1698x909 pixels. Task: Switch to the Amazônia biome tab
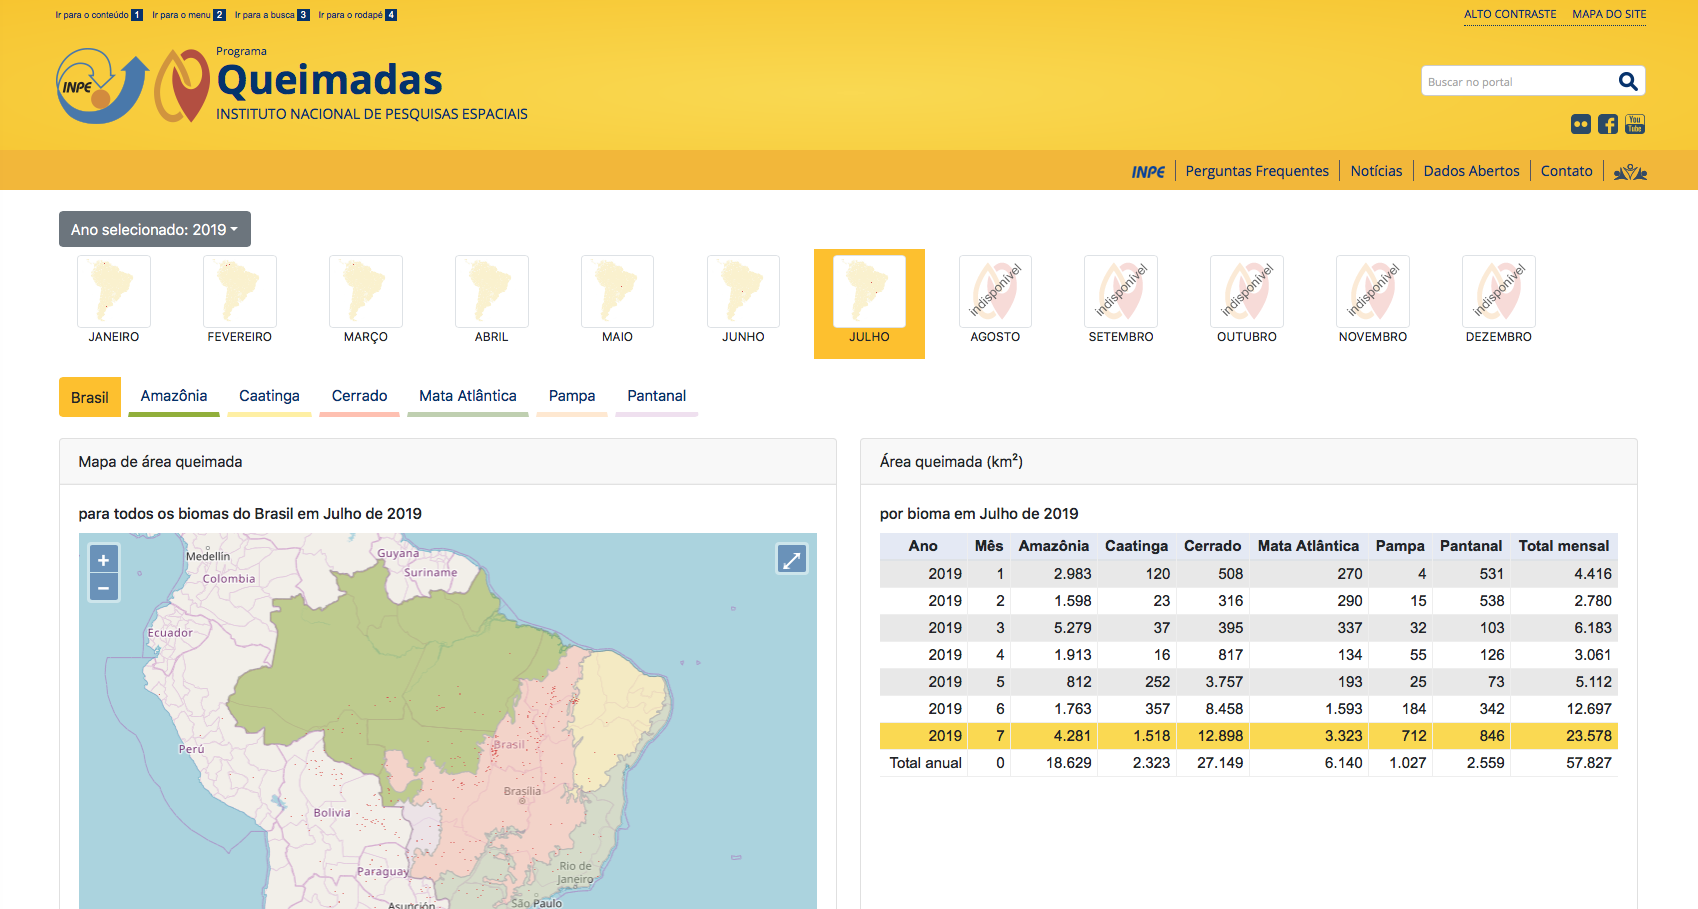coord(174,396)
